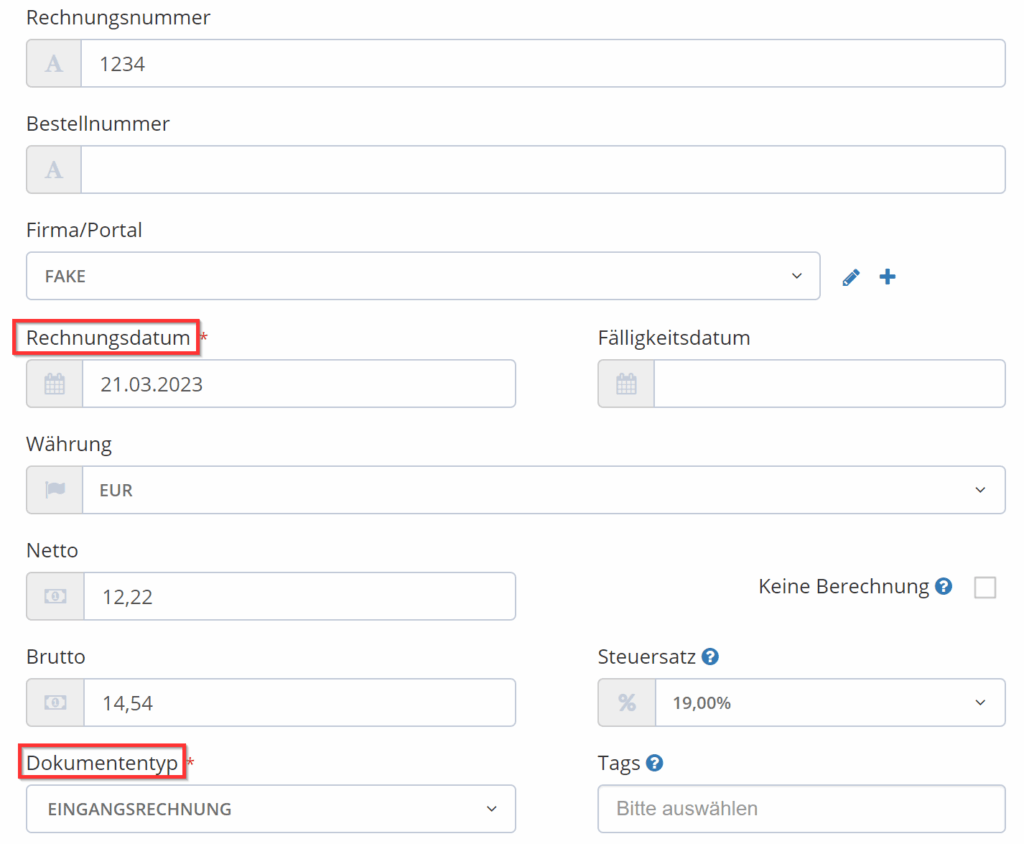Select the Dokumententyp dropdown EINGANGSRECHNUNG

271,809
